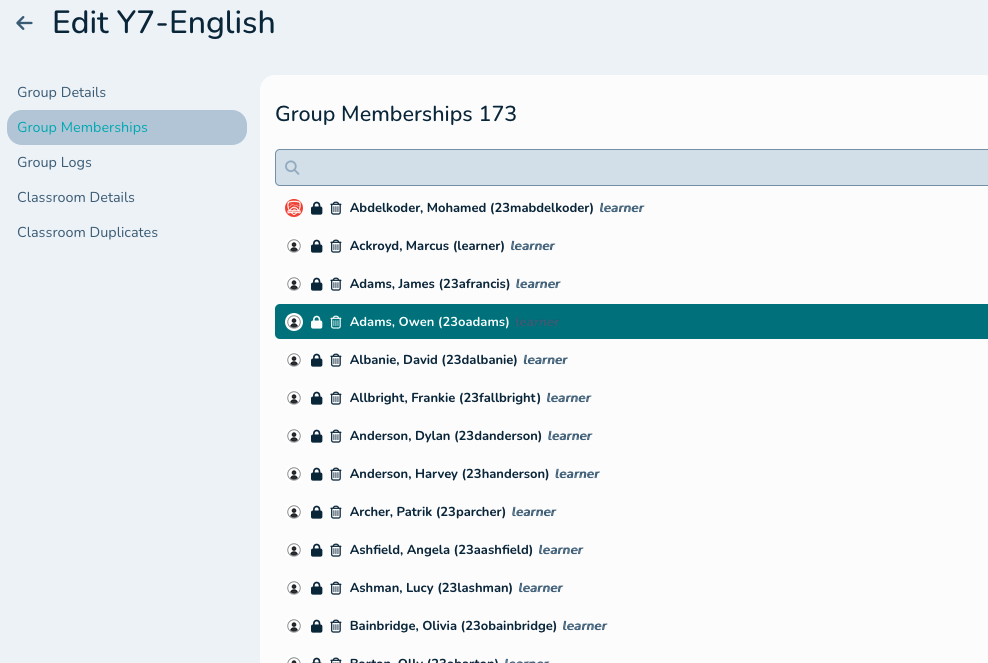
Task: Toggle lock on Ashfield, Angela membership
Action: (x=316, y=550)
